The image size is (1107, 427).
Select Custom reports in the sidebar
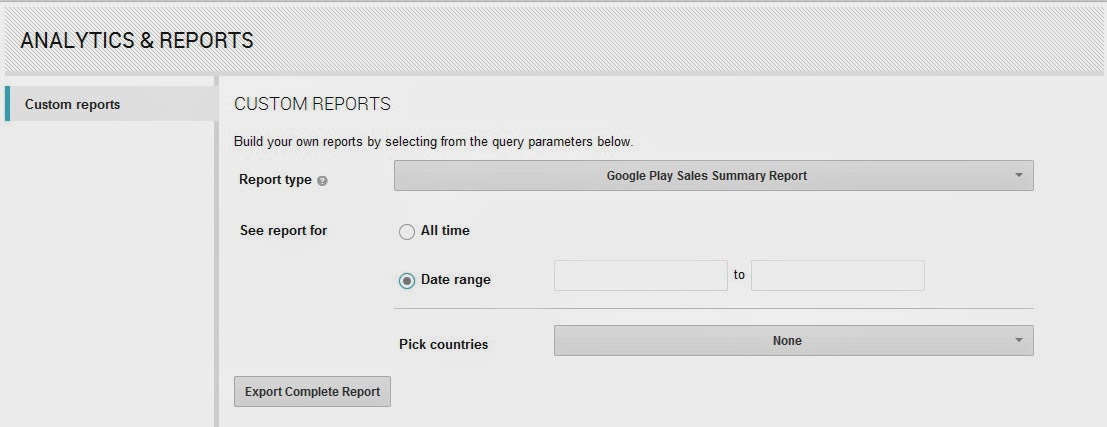(x=72, y=104)
